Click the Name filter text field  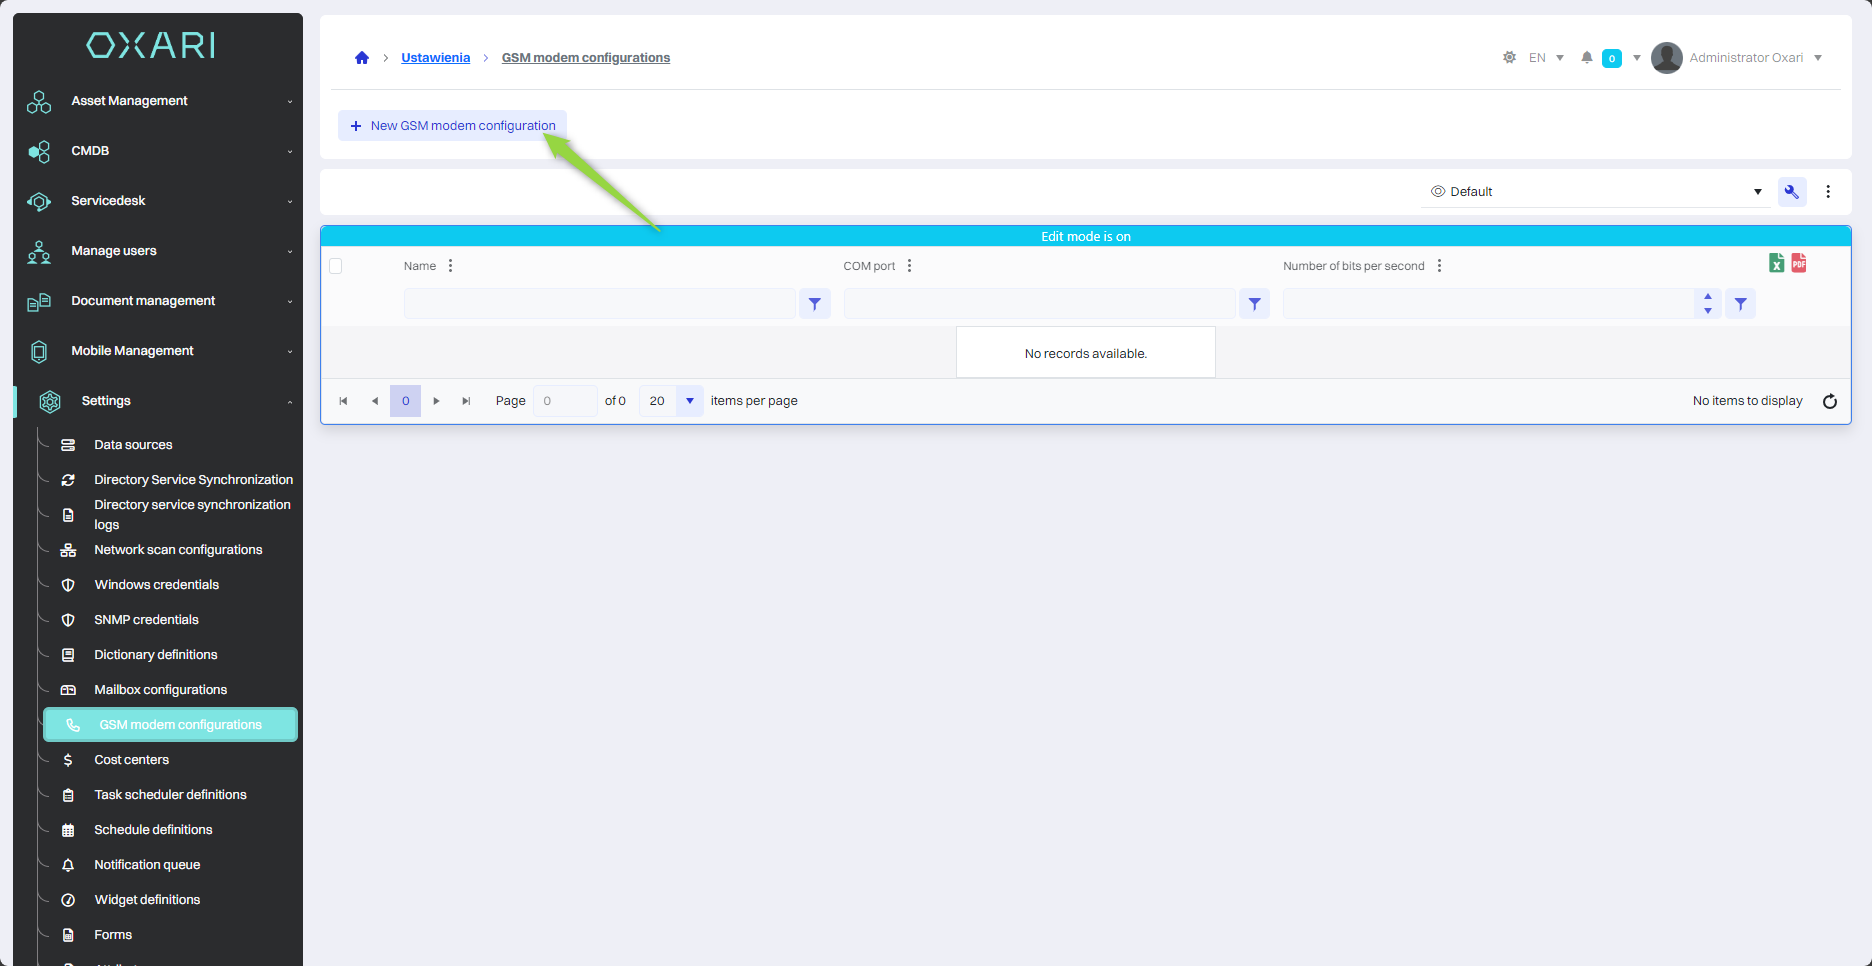(x=599, y=304)
